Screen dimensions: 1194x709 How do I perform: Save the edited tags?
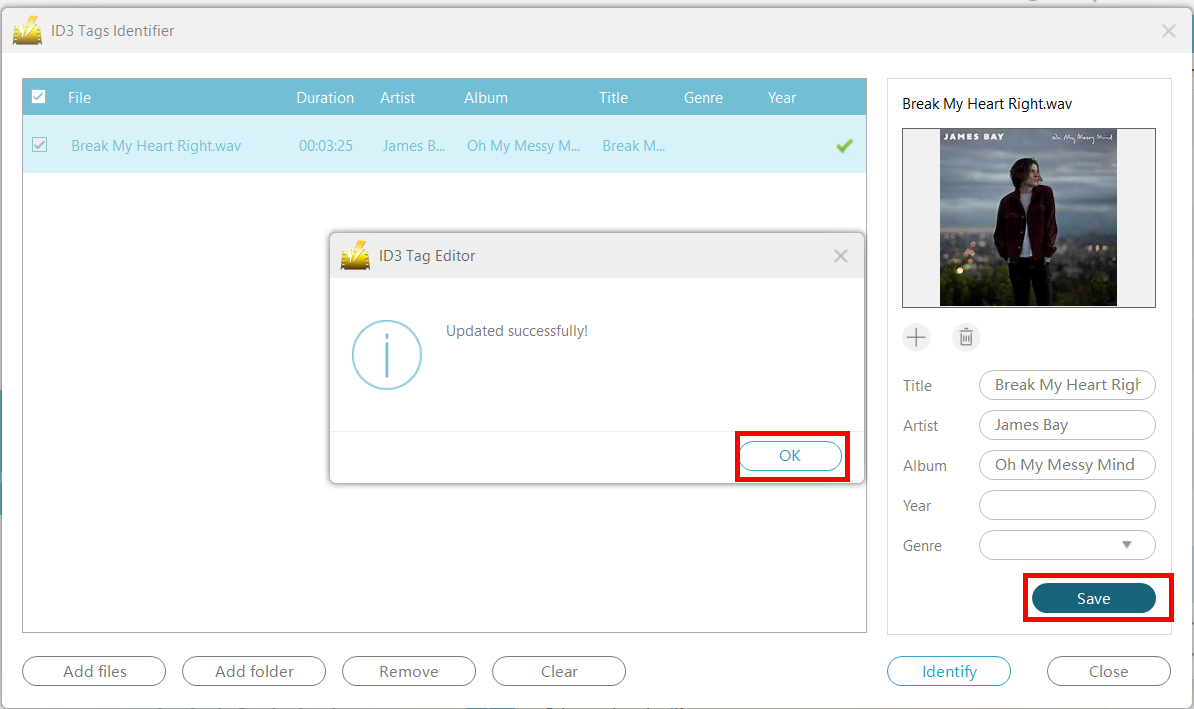coord(1093,598)
